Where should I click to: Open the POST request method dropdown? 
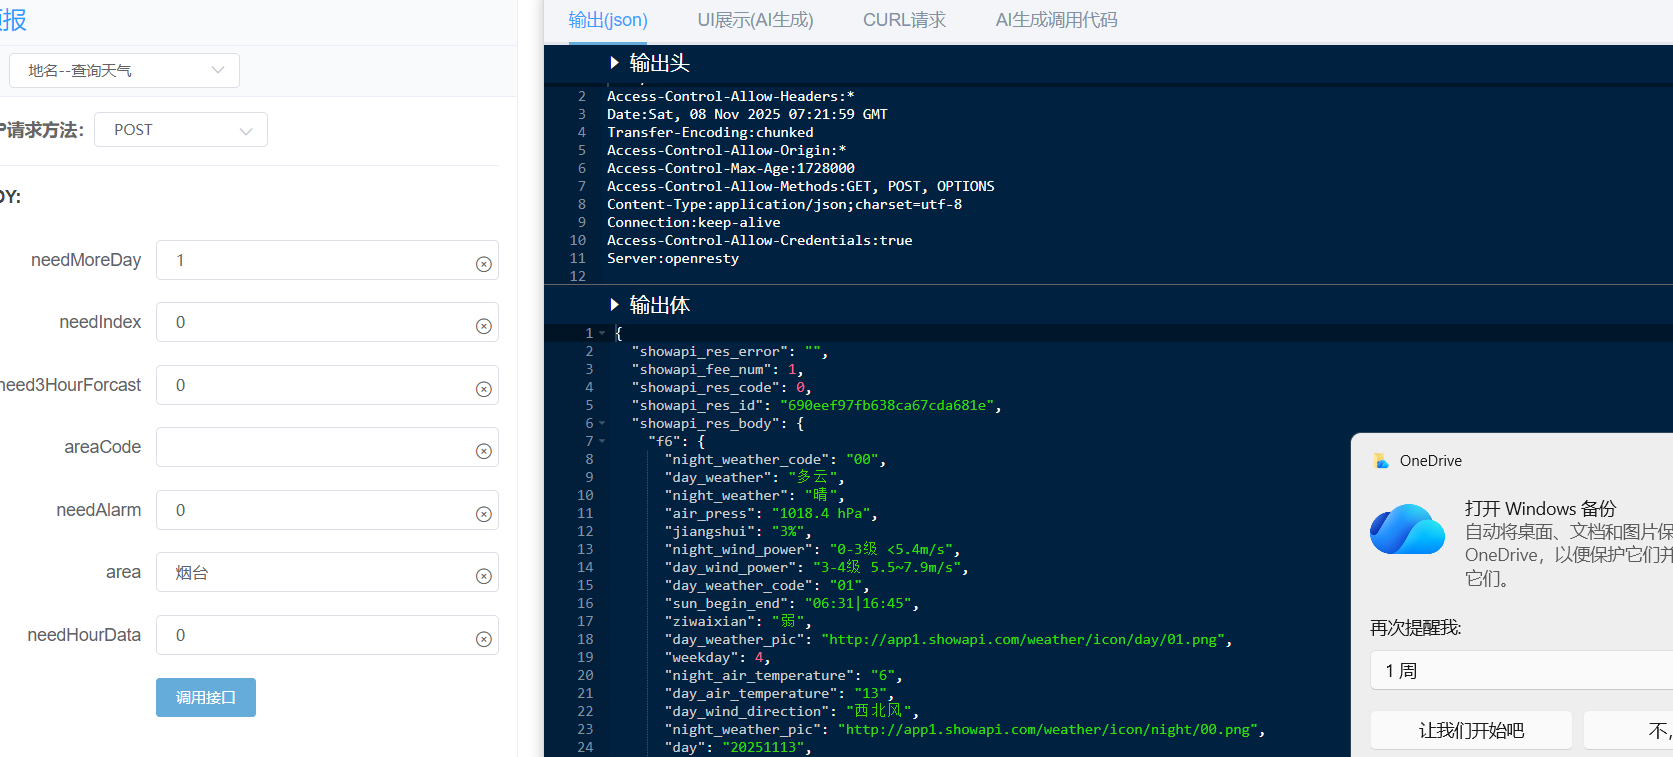click(x=181, y=130)
